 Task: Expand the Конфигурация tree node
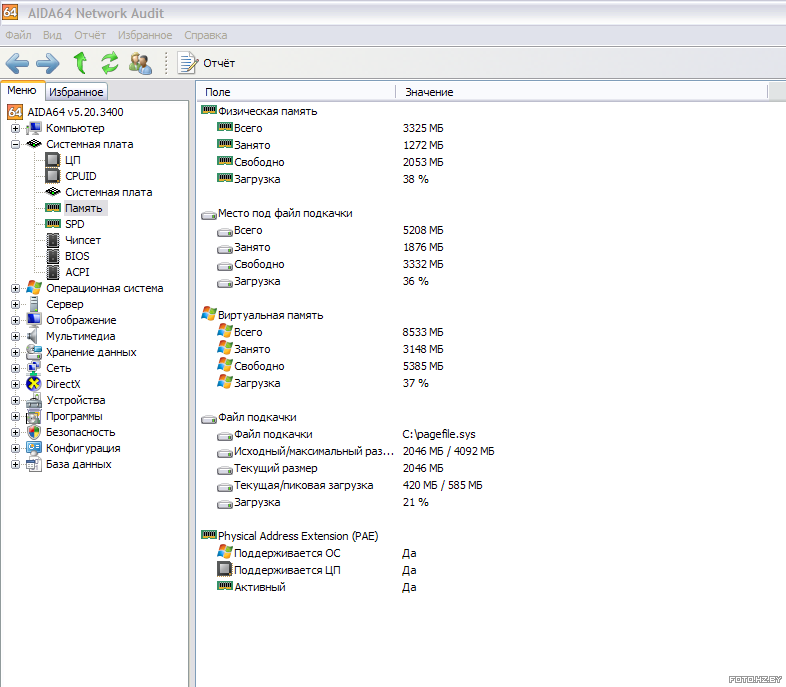point(16,448)
